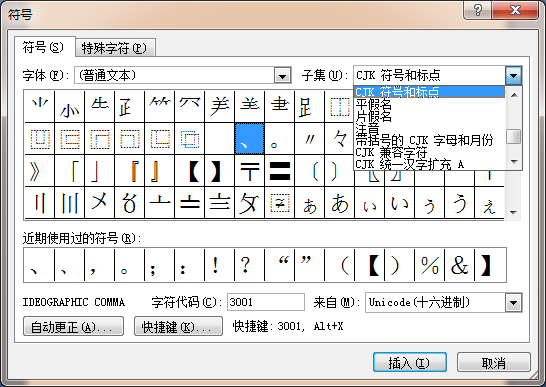Choose the iteration mark 々 in the grid

click(339, 139)
